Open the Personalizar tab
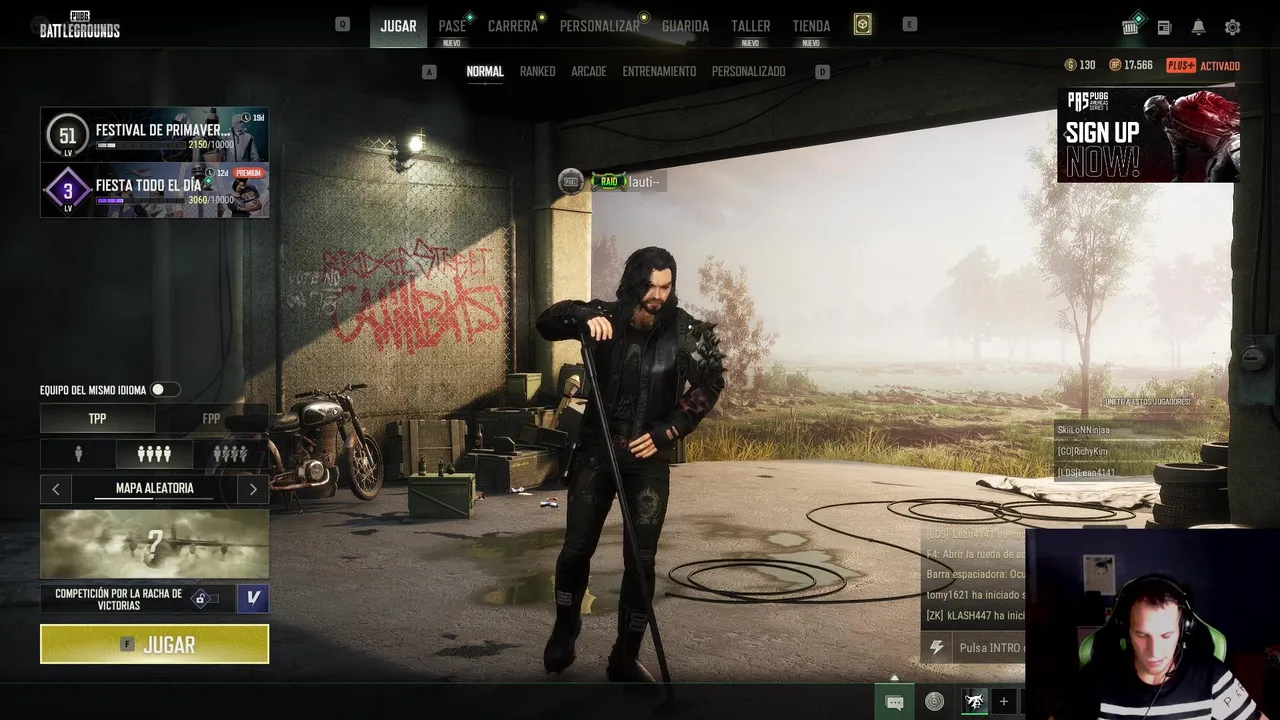The image size is (1280, 720). pos(600,26)
